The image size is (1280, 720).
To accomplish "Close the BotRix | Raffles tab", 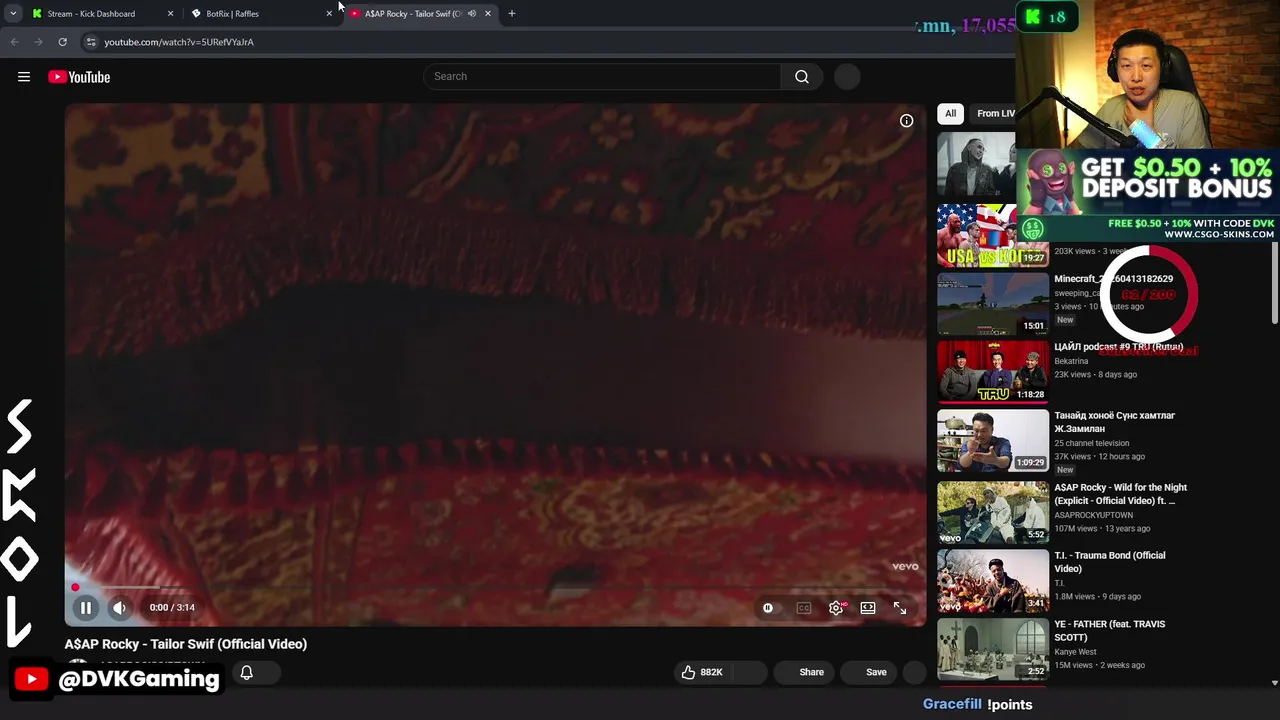I will pos(329,13).
